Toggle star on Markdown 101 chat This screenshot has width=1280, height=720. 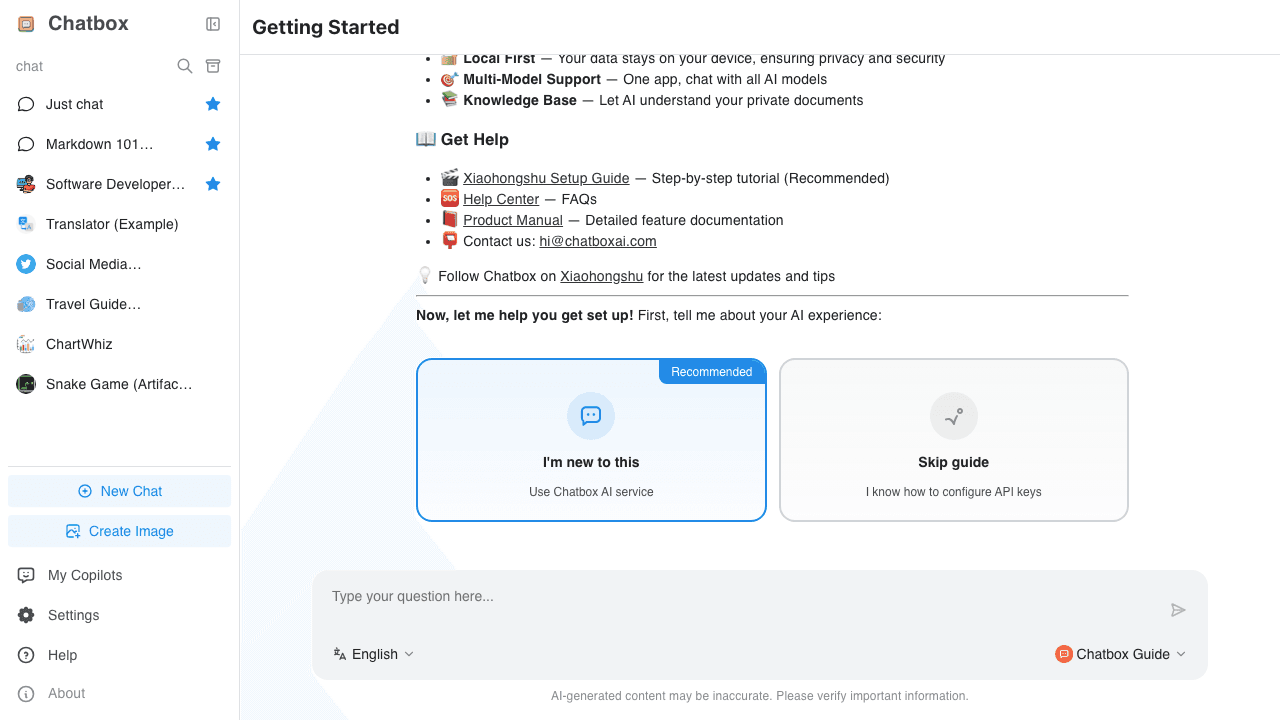[213, 144]
